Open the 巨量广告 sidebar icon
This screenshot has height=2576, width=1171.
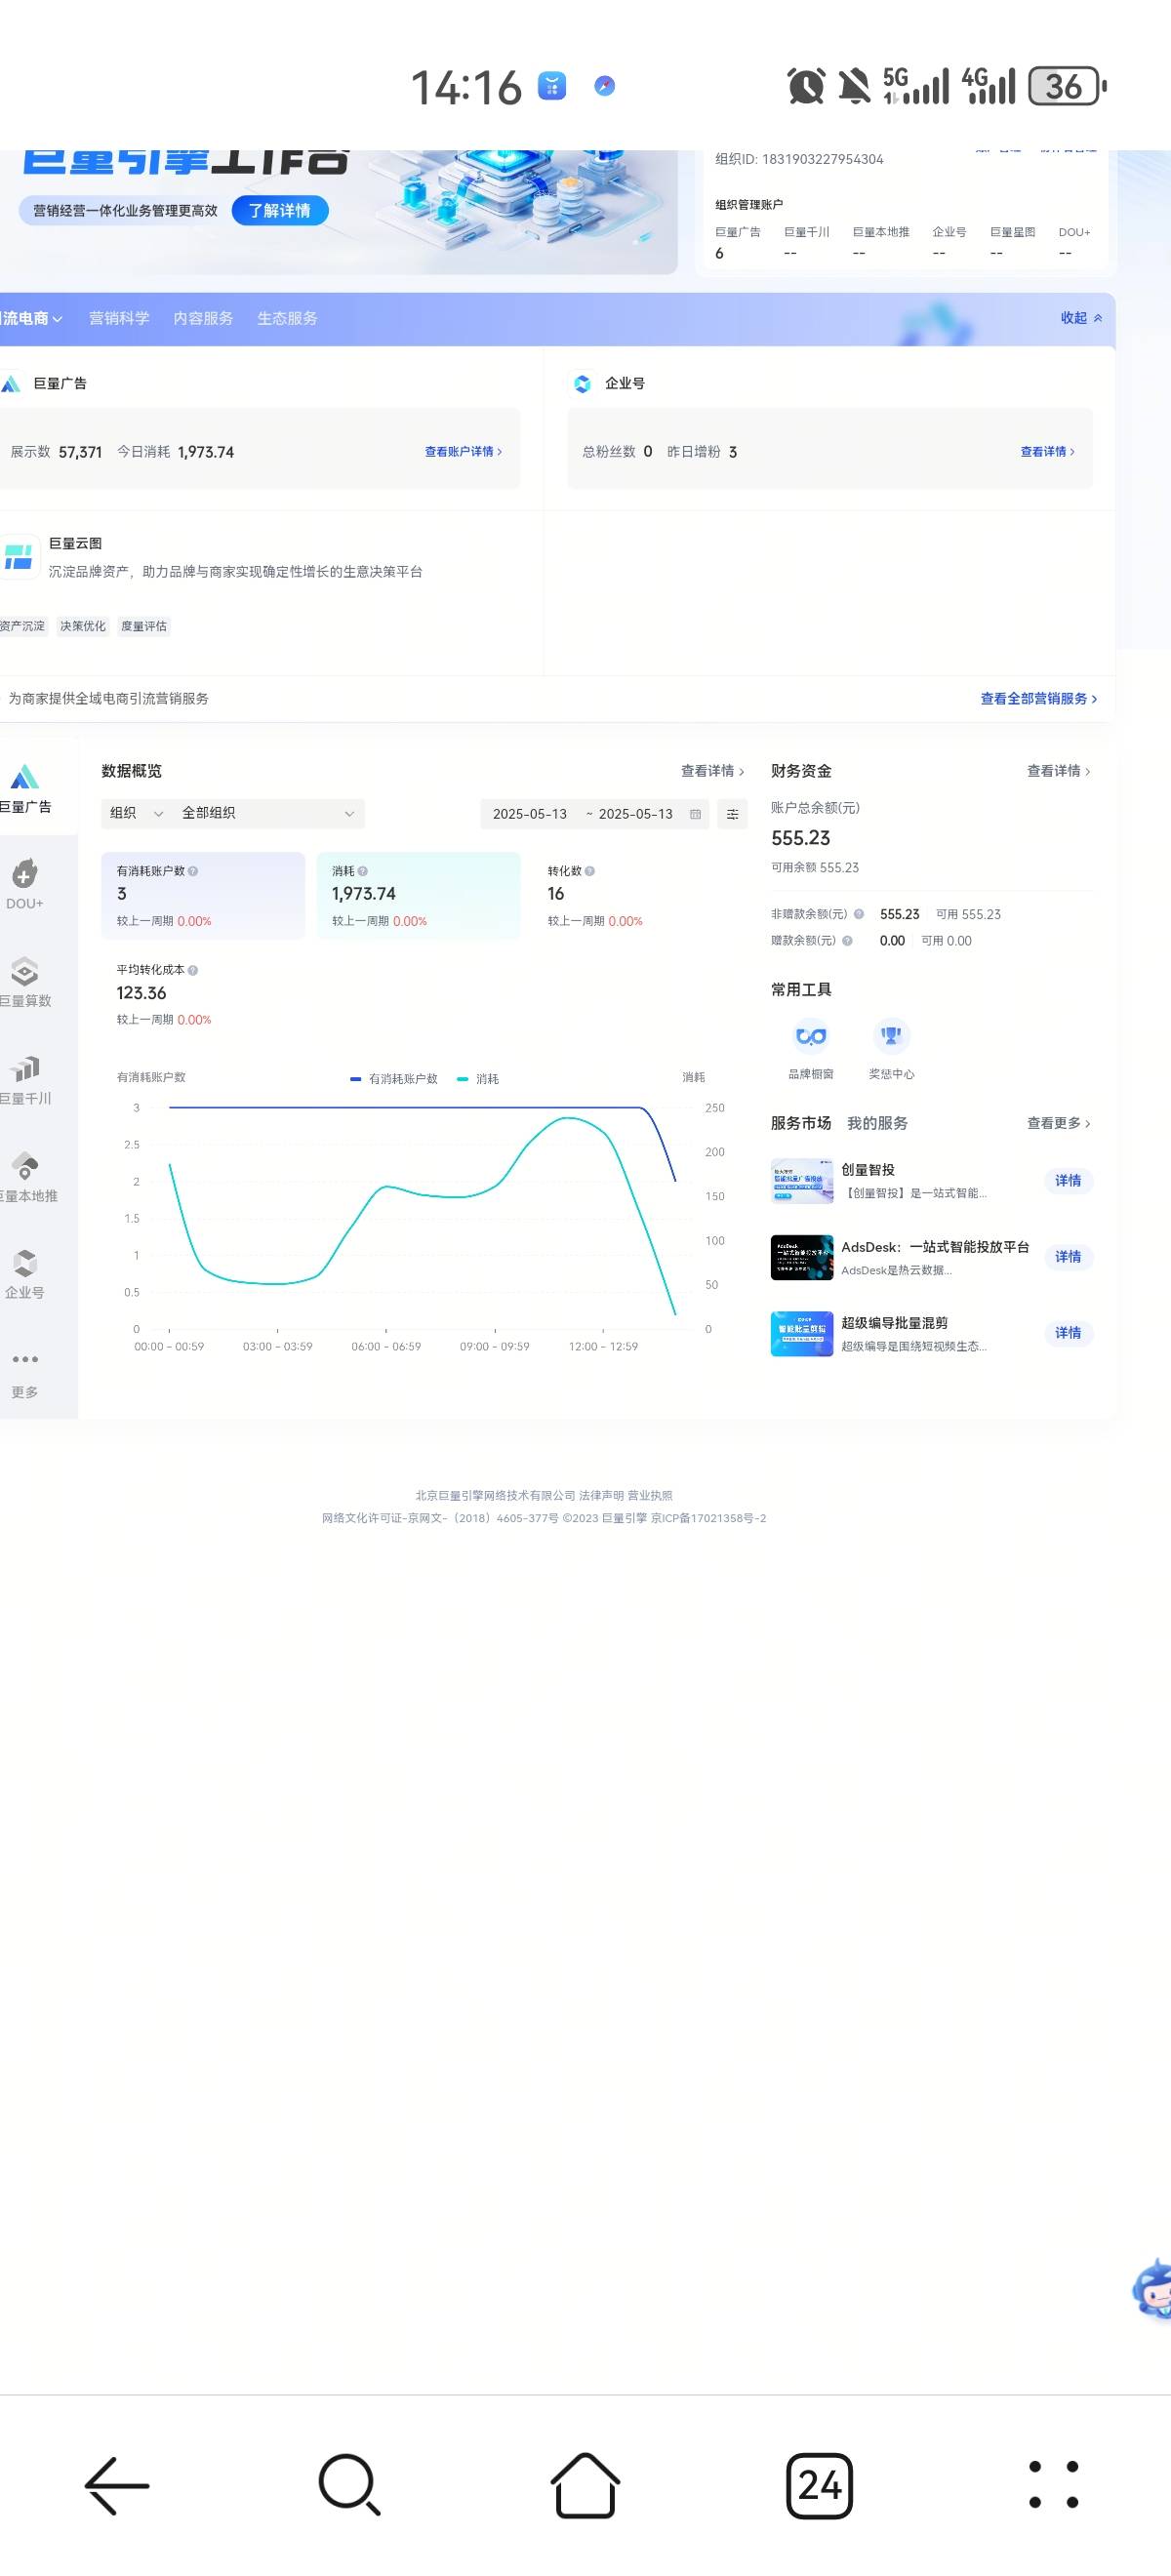(x=24, y=777)
